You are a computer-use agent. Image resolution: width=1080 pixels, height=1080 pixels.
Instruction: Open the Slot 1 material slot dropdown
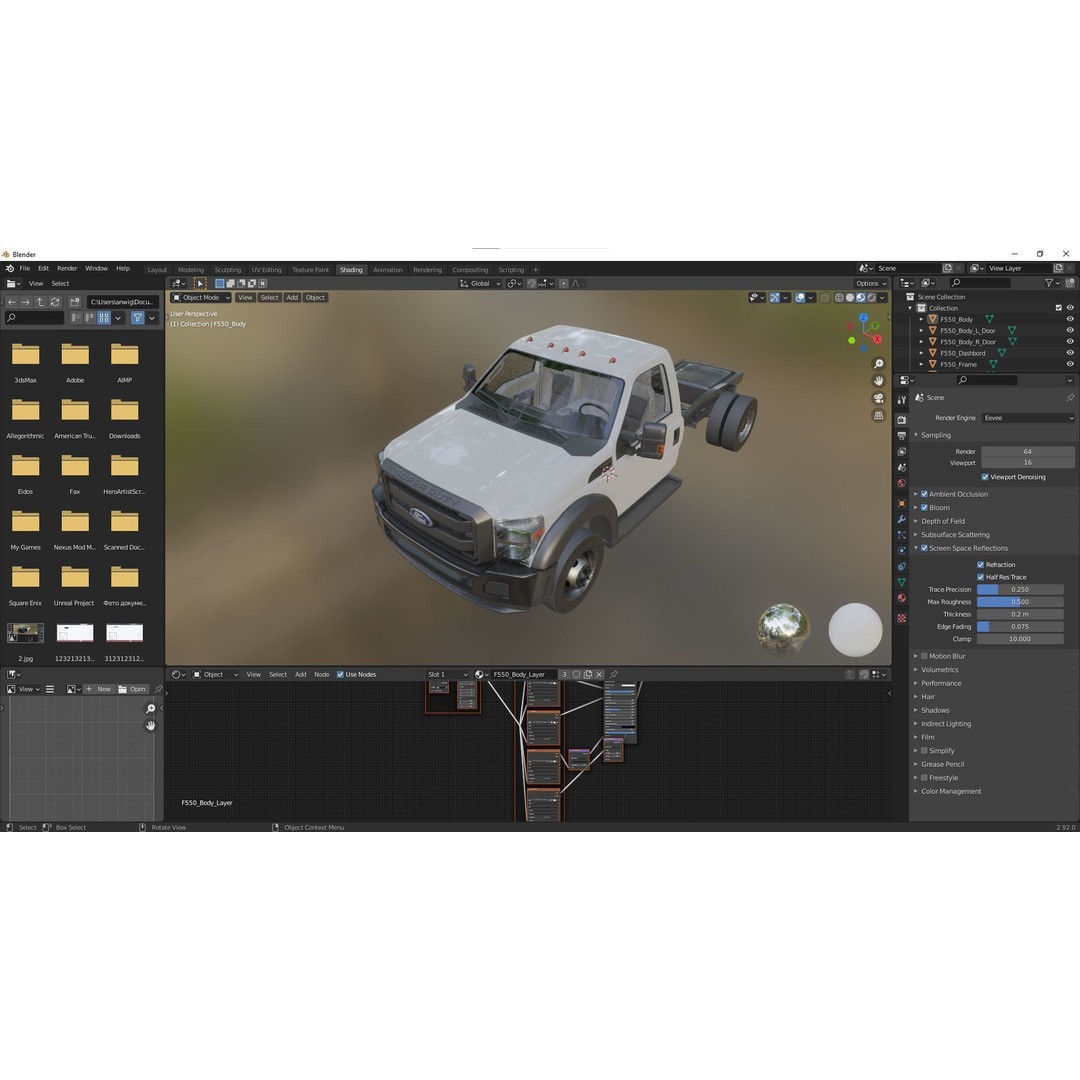[447, 674]
